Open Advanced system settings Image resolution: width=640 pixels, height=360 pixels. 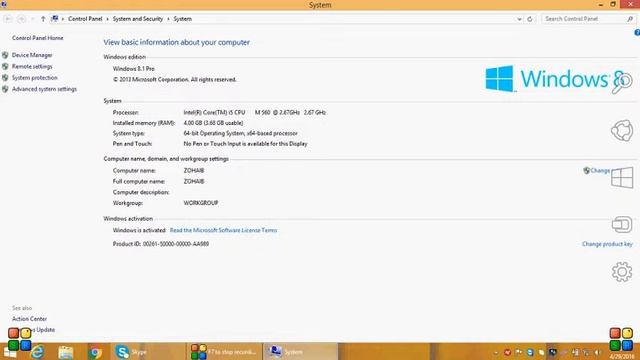coord(44,89)
